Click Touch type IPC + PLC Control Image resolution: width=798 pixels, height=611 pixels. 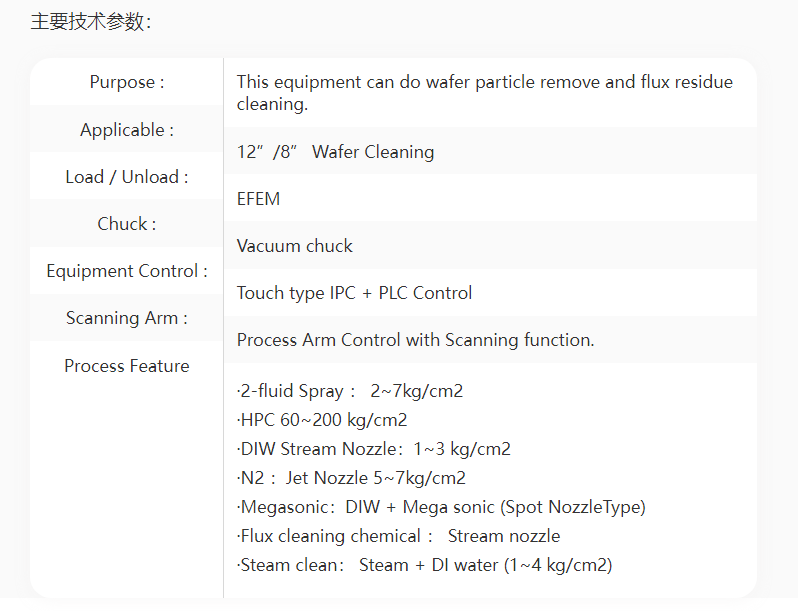(354, 293)
